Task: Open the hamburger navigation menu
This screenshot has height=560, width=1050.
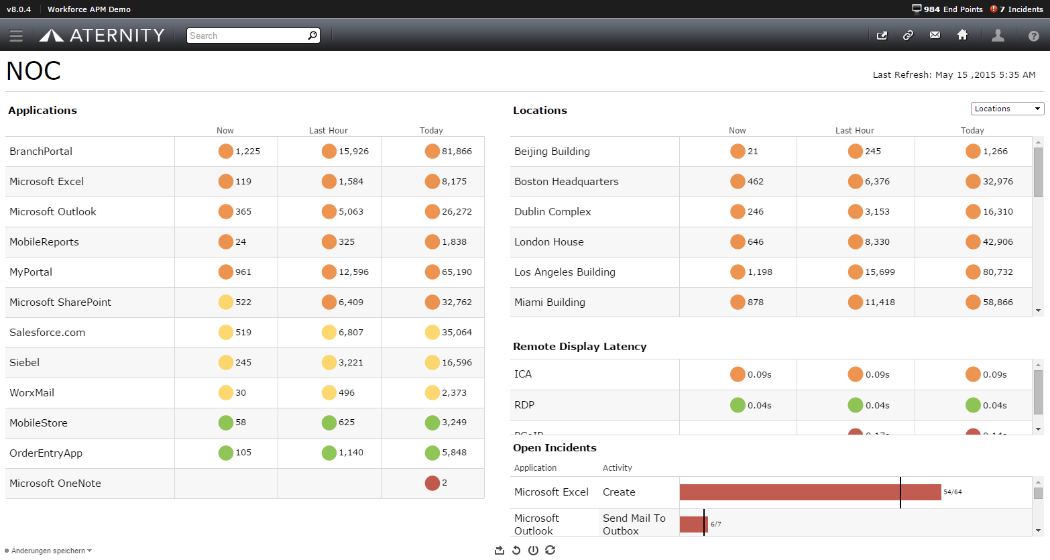Action: [16, 36]
